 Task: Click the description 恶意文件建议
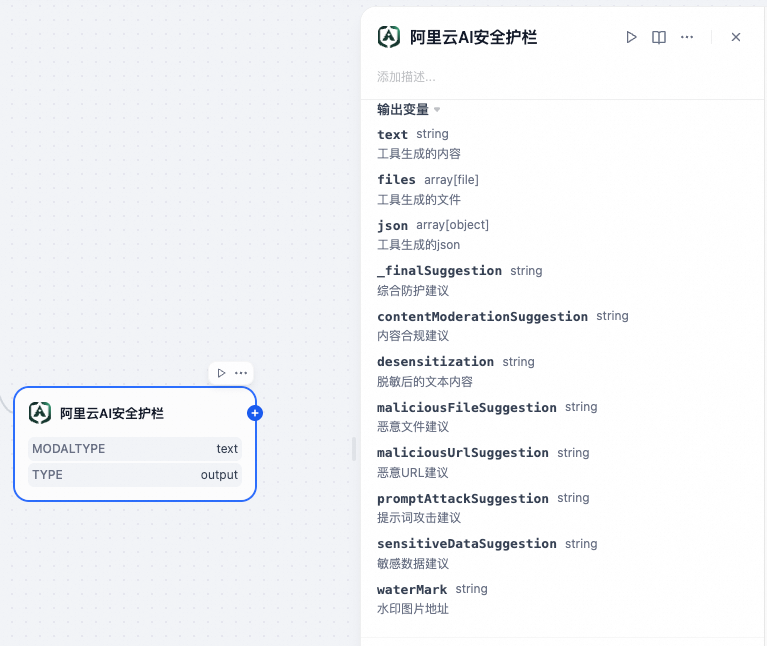pyautogui.click(x=413, y=427)
